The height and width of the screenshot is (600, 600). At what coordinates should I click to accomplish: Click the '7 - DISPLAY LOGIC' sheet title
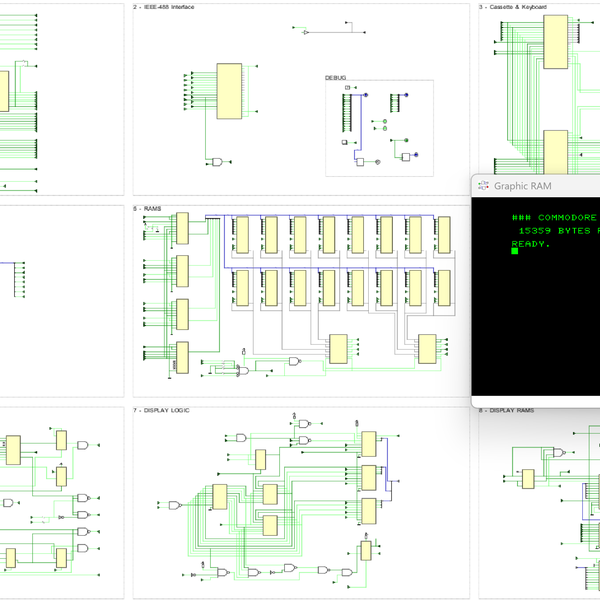(x=163, y=410)
